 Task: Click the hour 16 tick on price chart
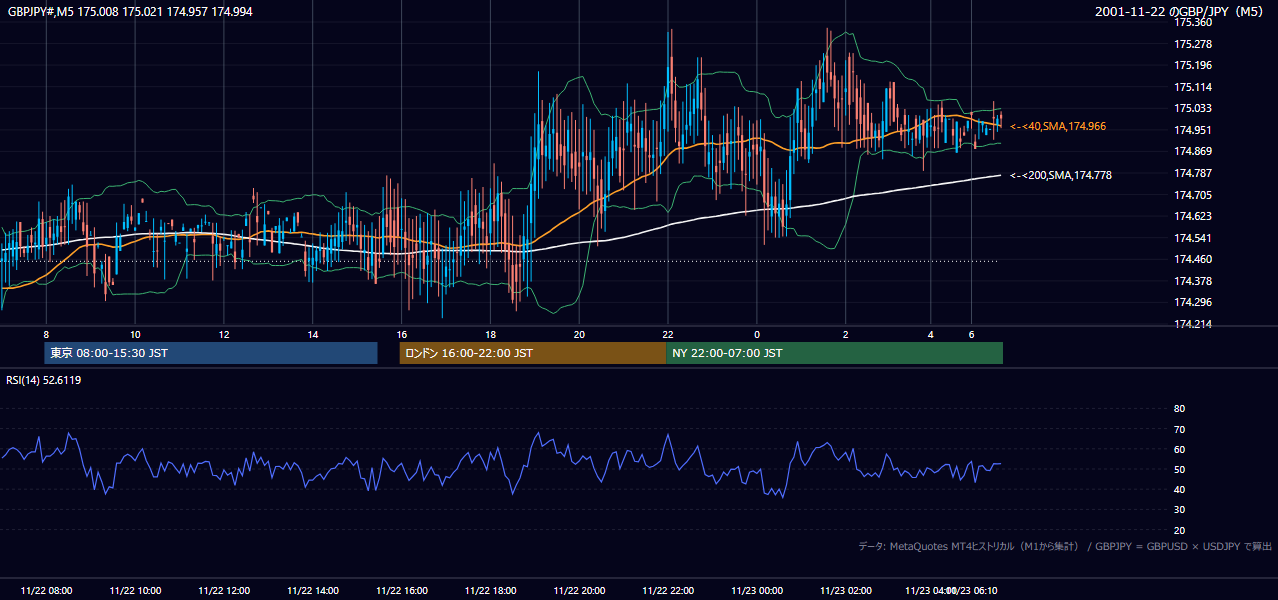[402, 334]
